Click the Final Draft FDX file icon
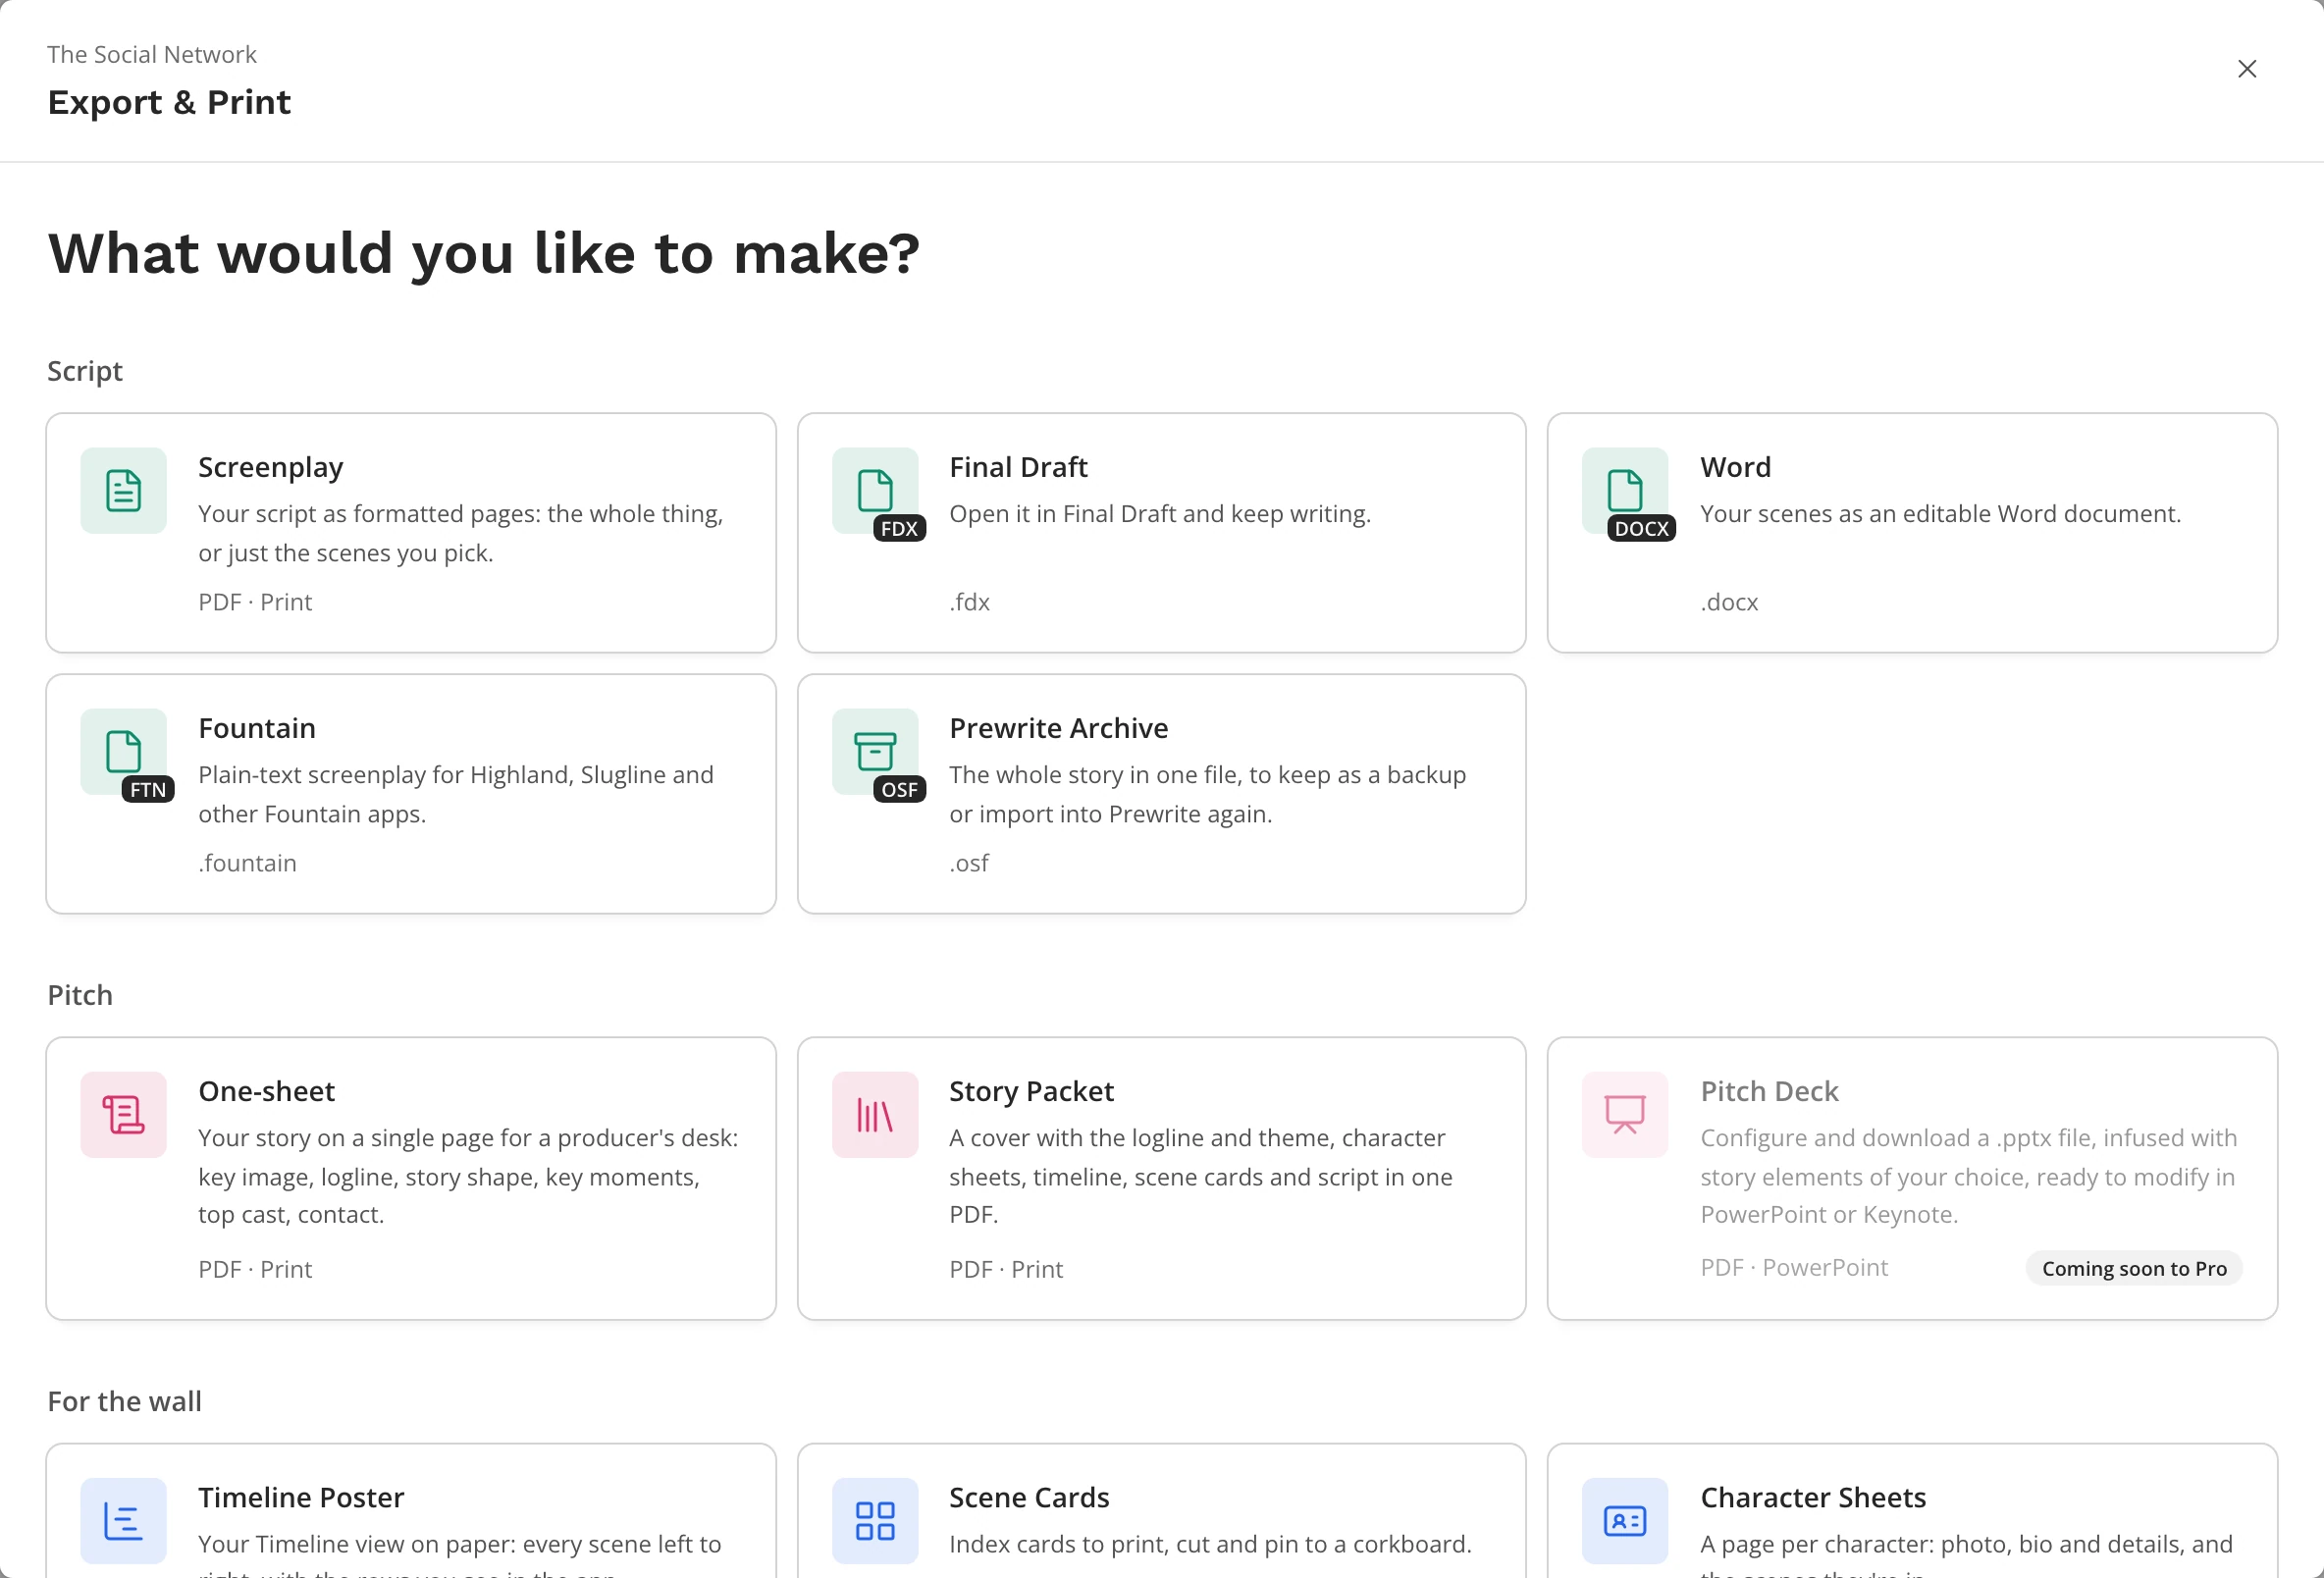This screenshot has width=2324, height=1578. (875, 491)
